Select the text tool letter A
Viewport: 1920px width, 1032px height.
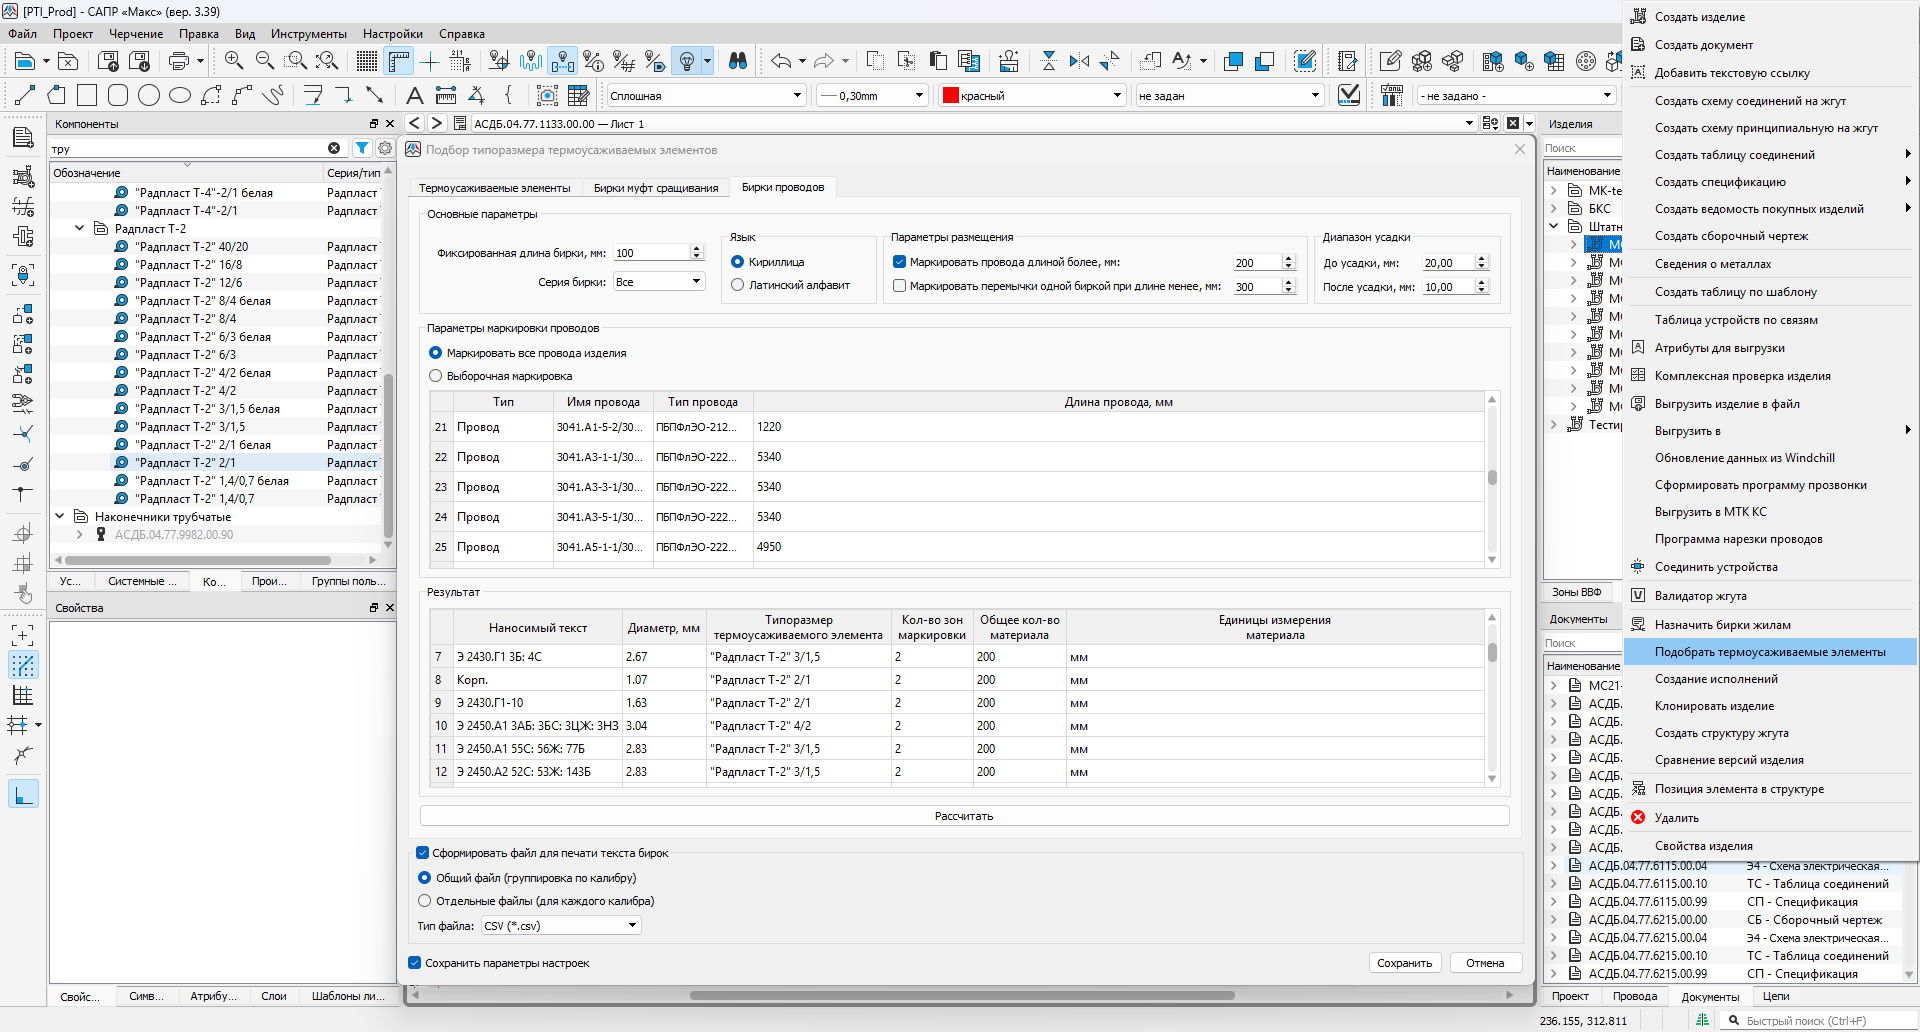point(414,96)
